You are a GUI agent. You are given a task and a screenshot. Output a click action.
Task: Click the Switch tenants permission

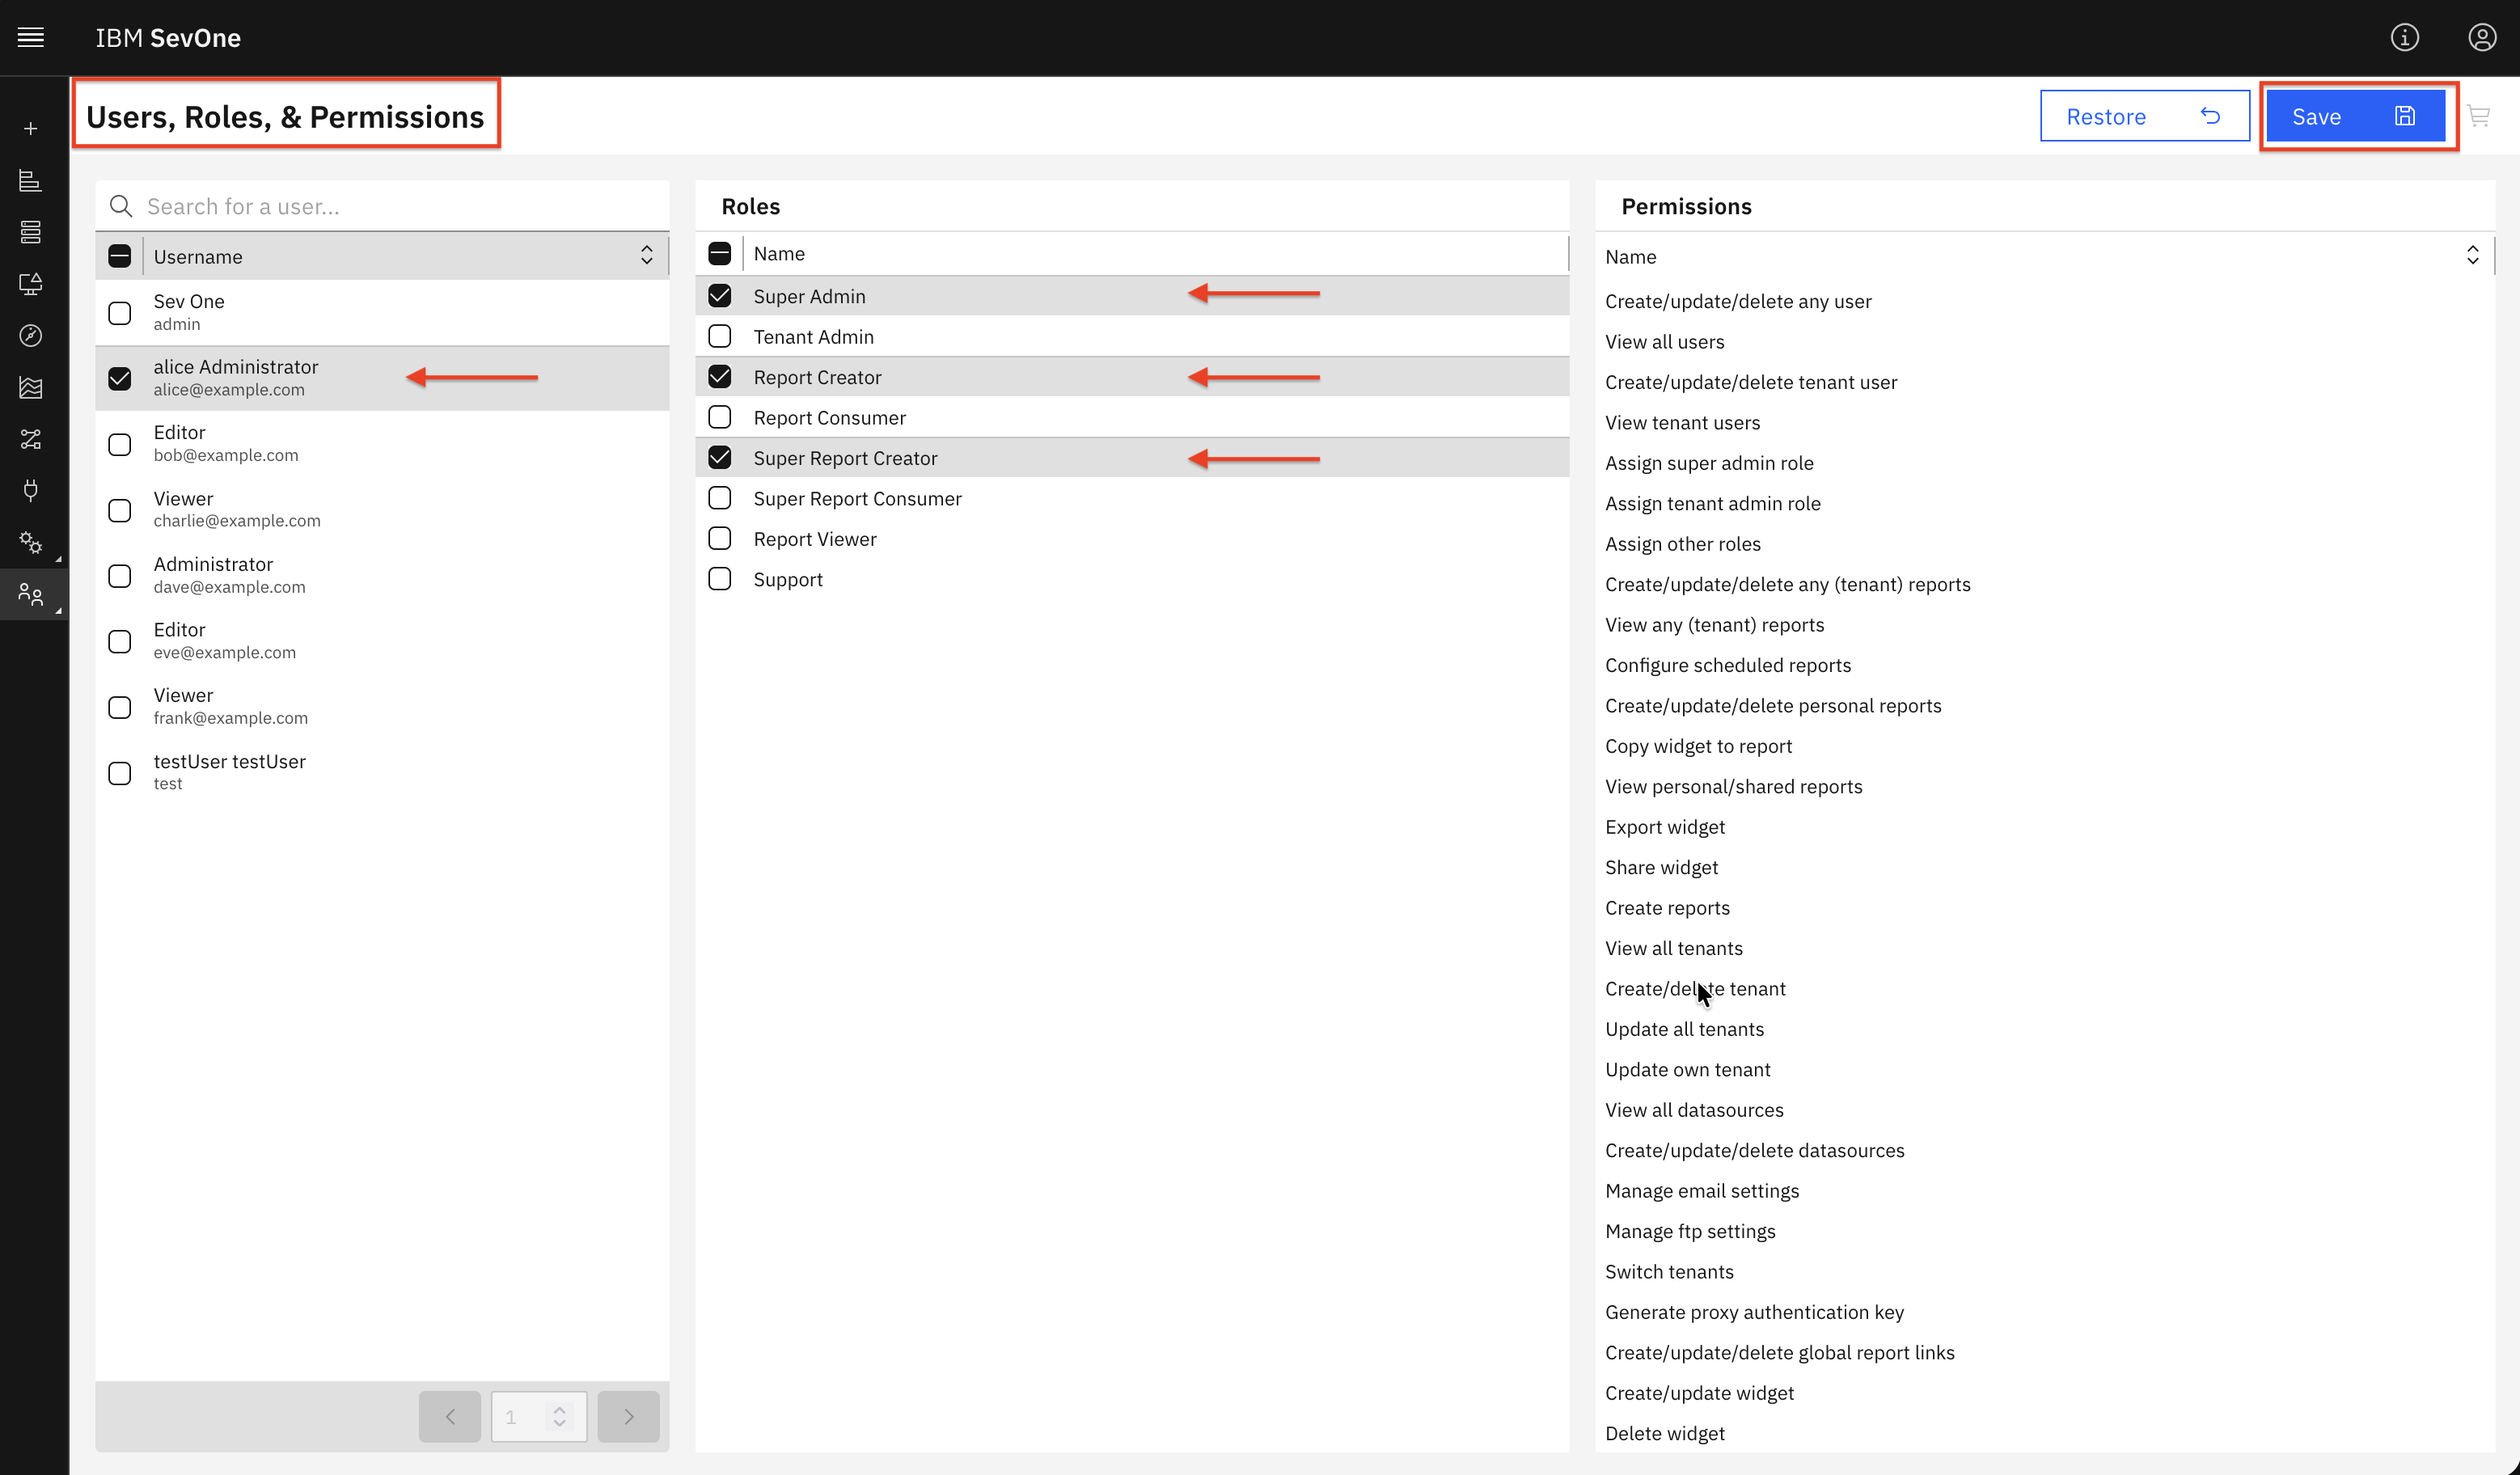[1669, 1271]
